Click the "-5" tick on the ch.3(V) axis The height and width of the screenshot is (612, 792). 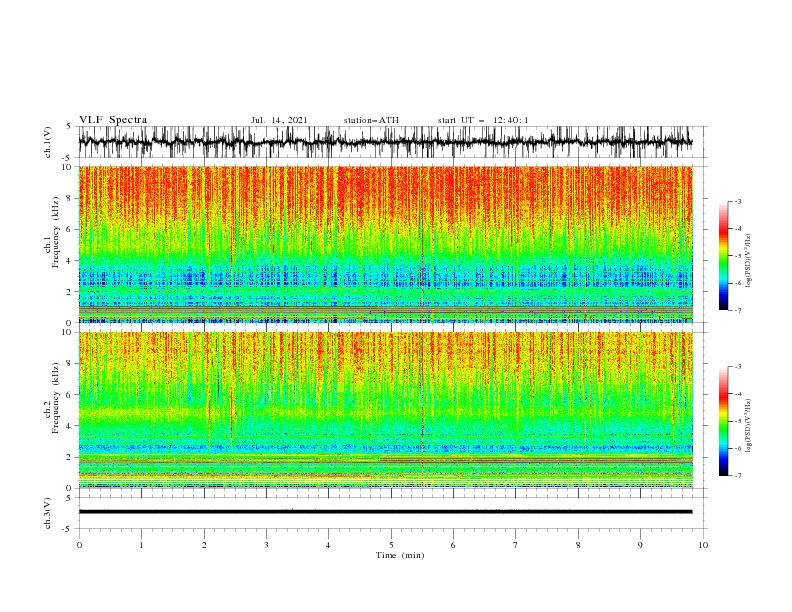click(68, 529)
